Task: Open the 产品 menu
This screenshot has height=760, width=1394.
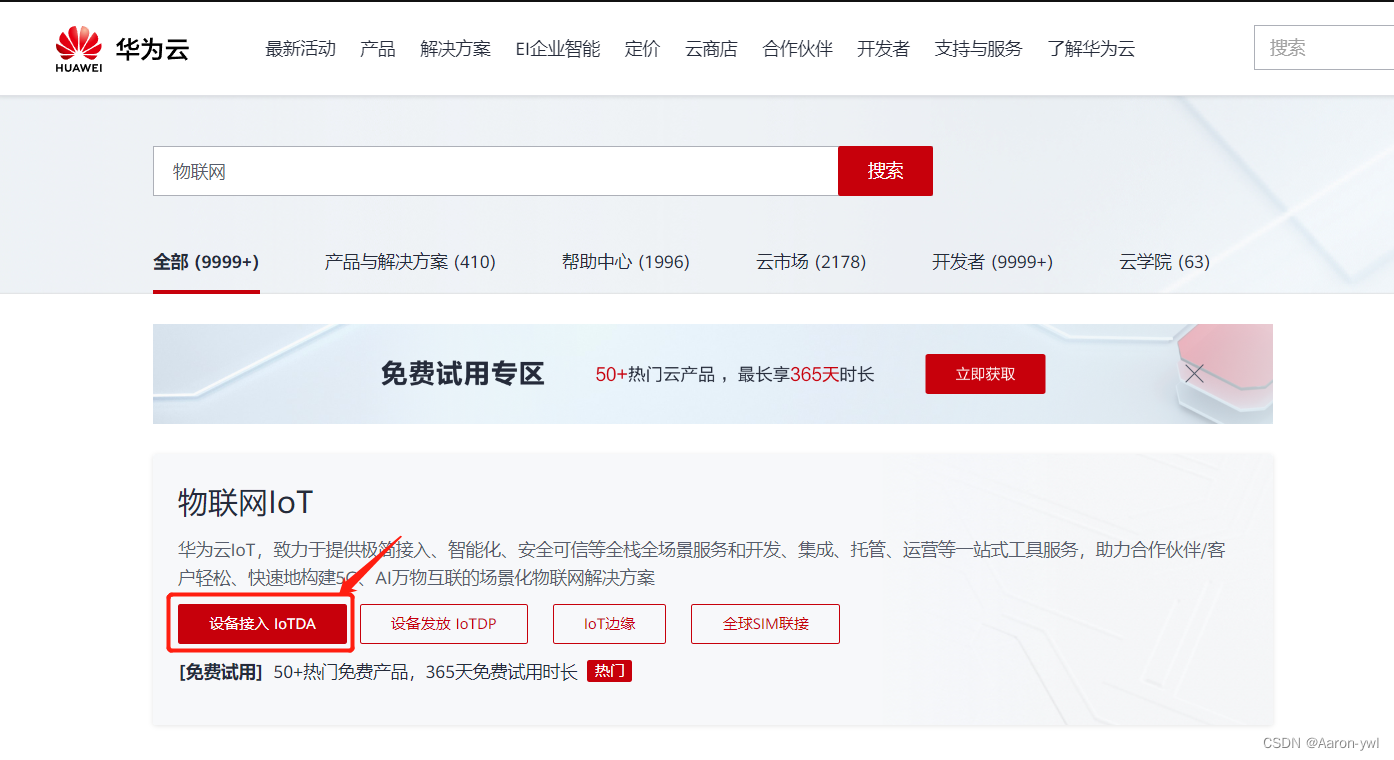Action: [x=378, y=49]
